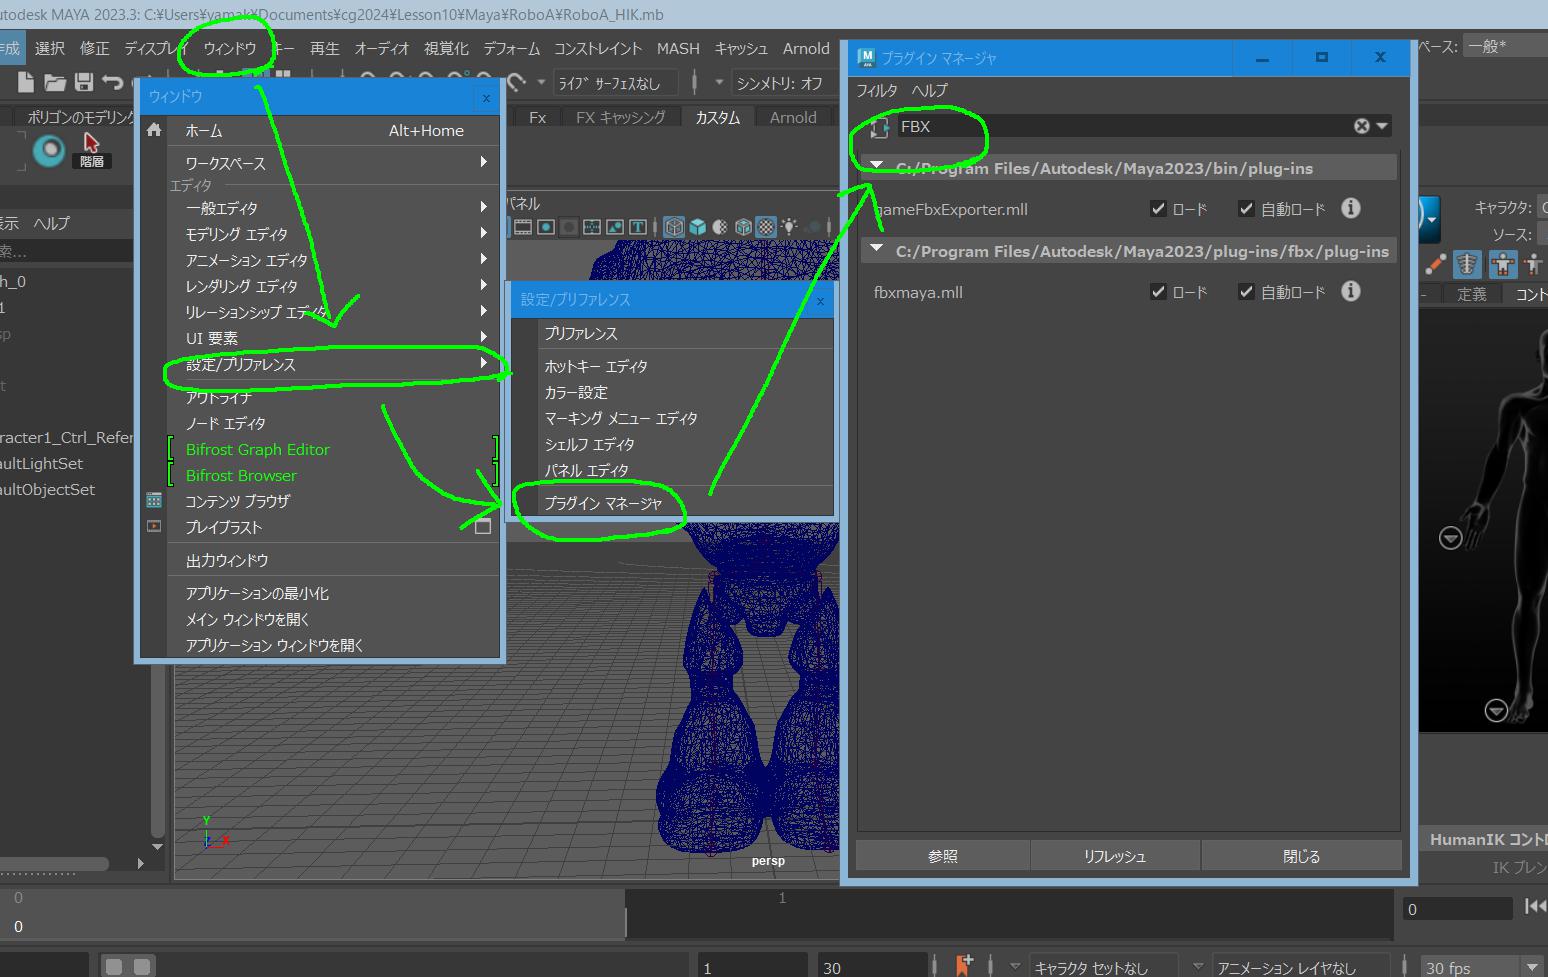This screenshot has width=1548, height=977.
Task: Click the playback end frame field showing 30
Action: point(874,967)
